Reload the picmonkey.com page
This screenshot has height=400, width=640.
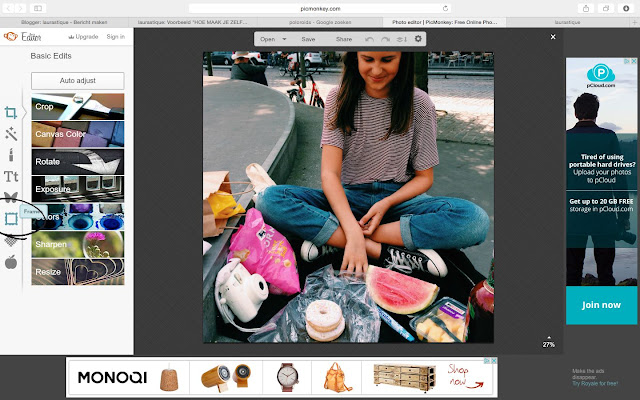tap(445, 8)
